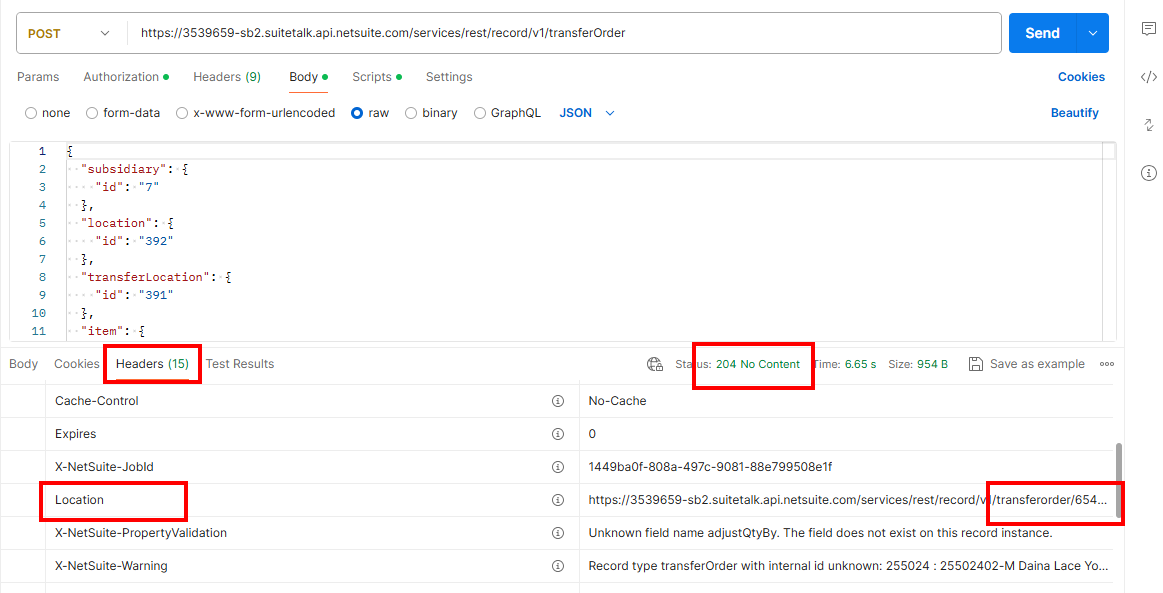Click the Beautify link
Screen dimensions: 1163x593
[1074, 113]
